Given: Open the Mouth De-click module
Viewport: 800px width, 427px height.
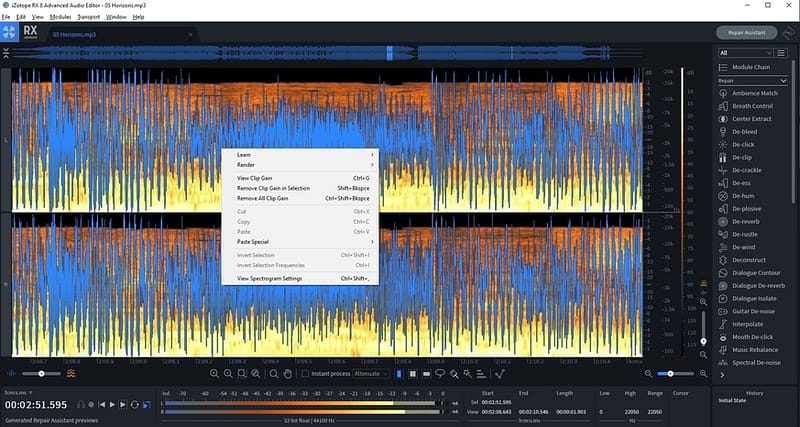Looking at the screenshot, I should tap(746, 337).
